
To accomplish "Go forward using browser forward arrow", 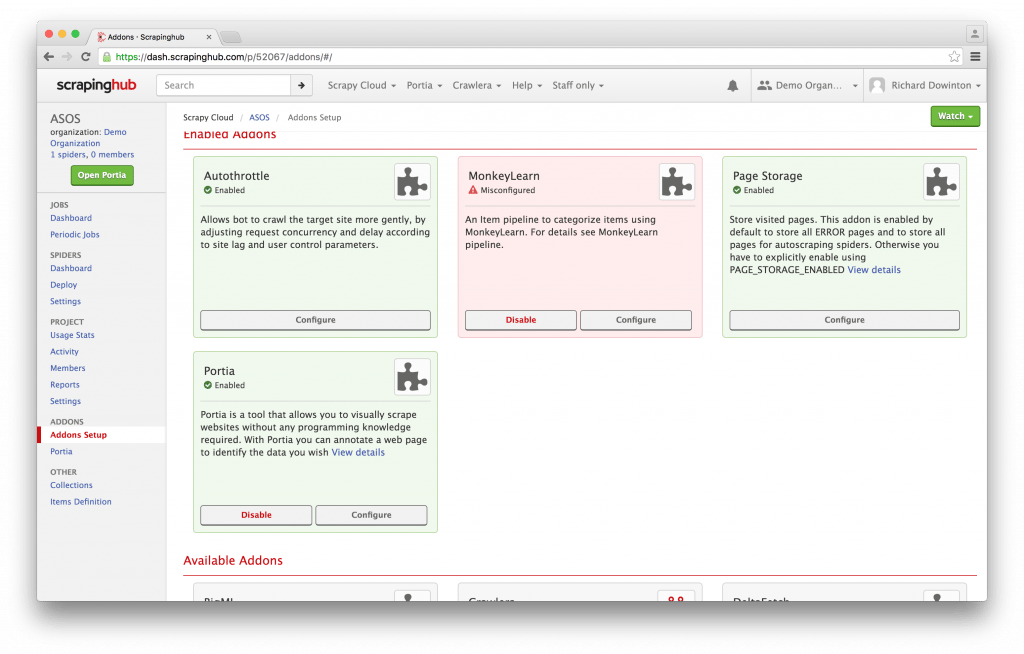I will (67, 57).
